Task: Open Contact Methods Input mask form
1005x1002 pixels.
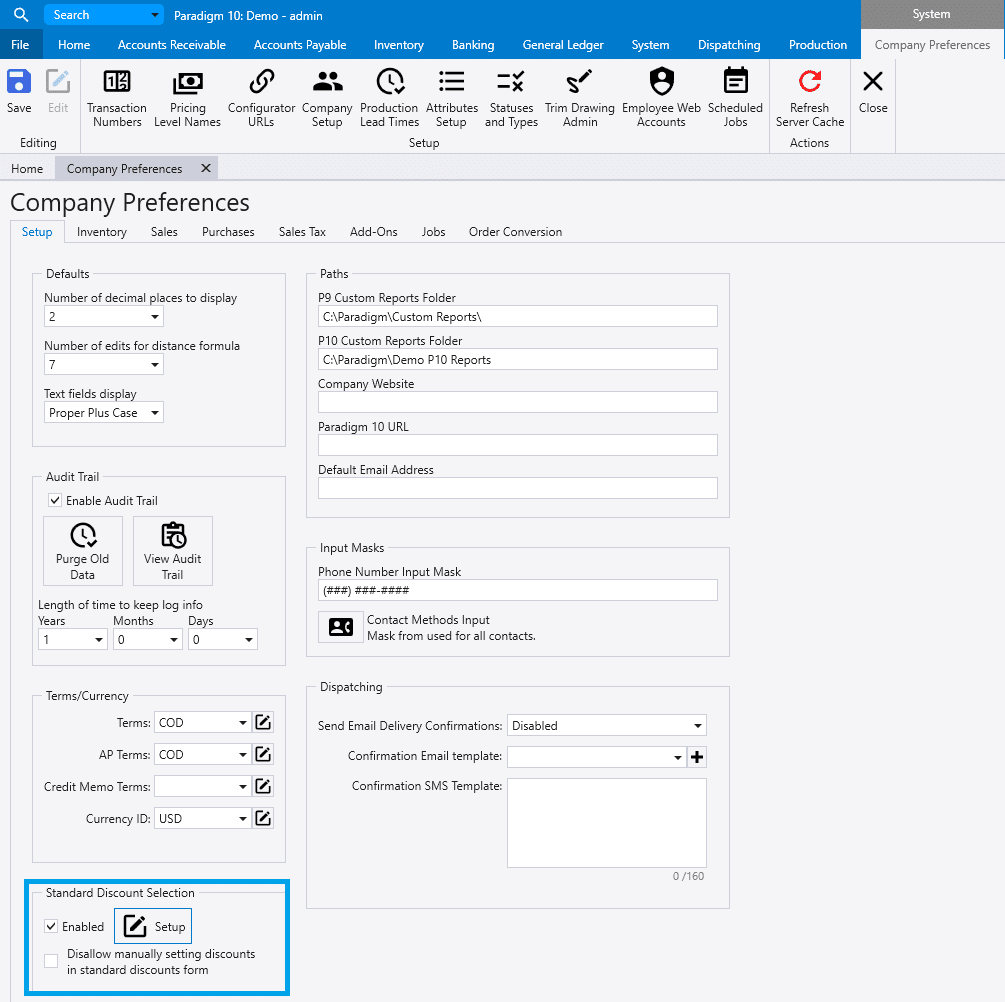Action: 341,627
